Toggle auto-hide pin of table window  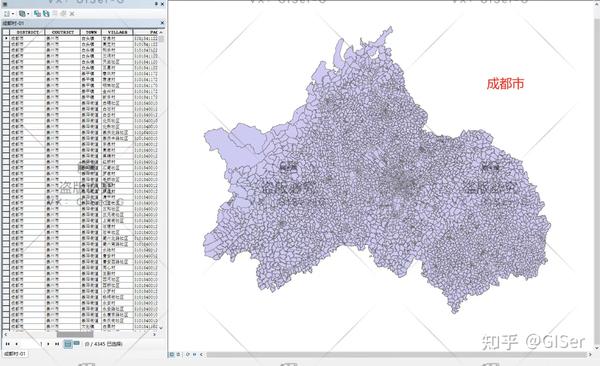pyautogui.click(x=156, y=4)
